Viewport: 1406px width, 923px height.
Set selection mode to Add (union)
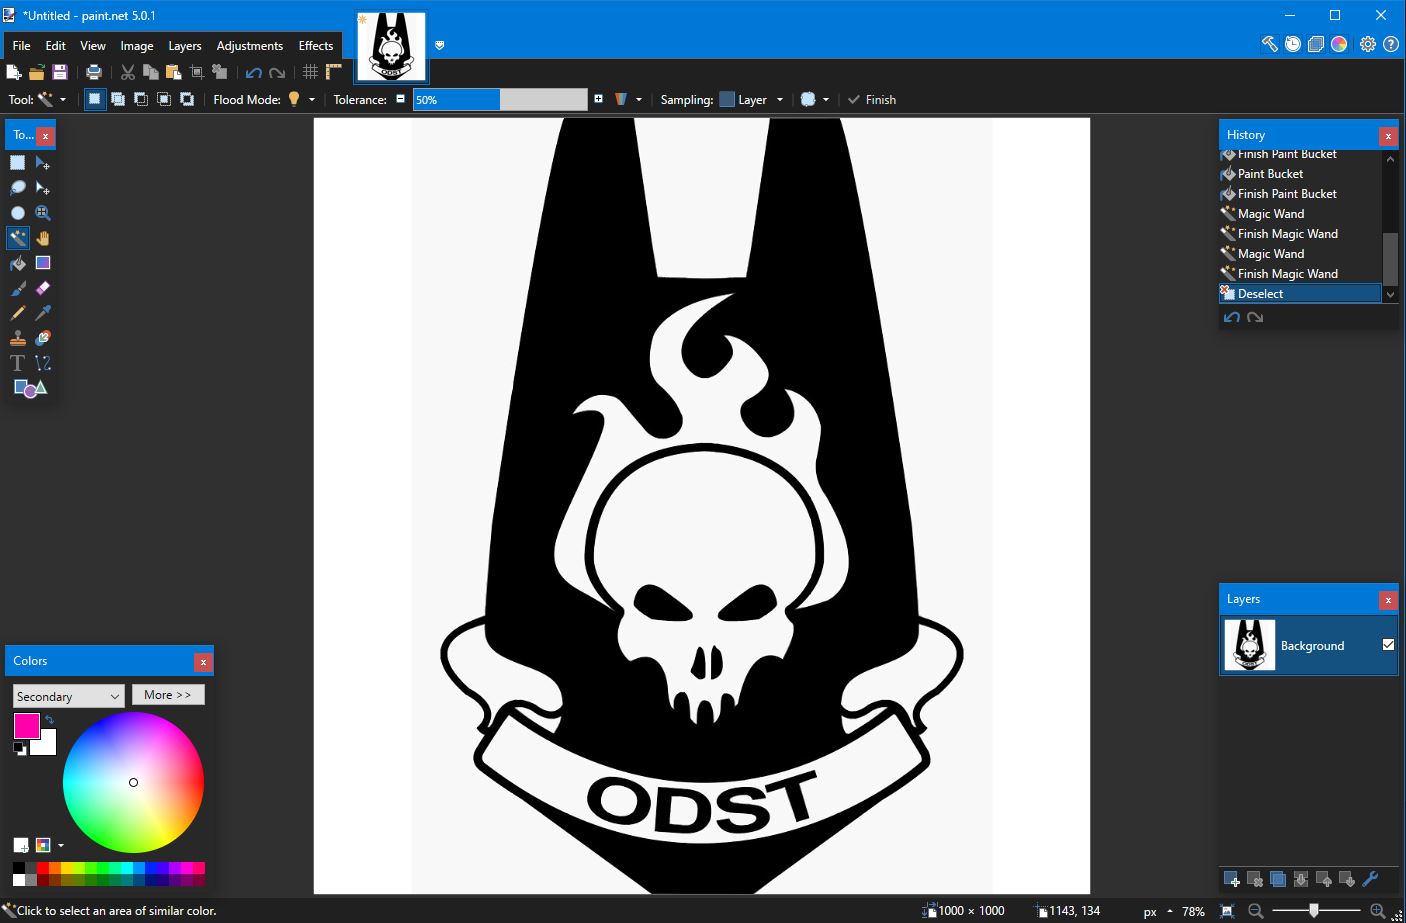(x=118, y=99)
